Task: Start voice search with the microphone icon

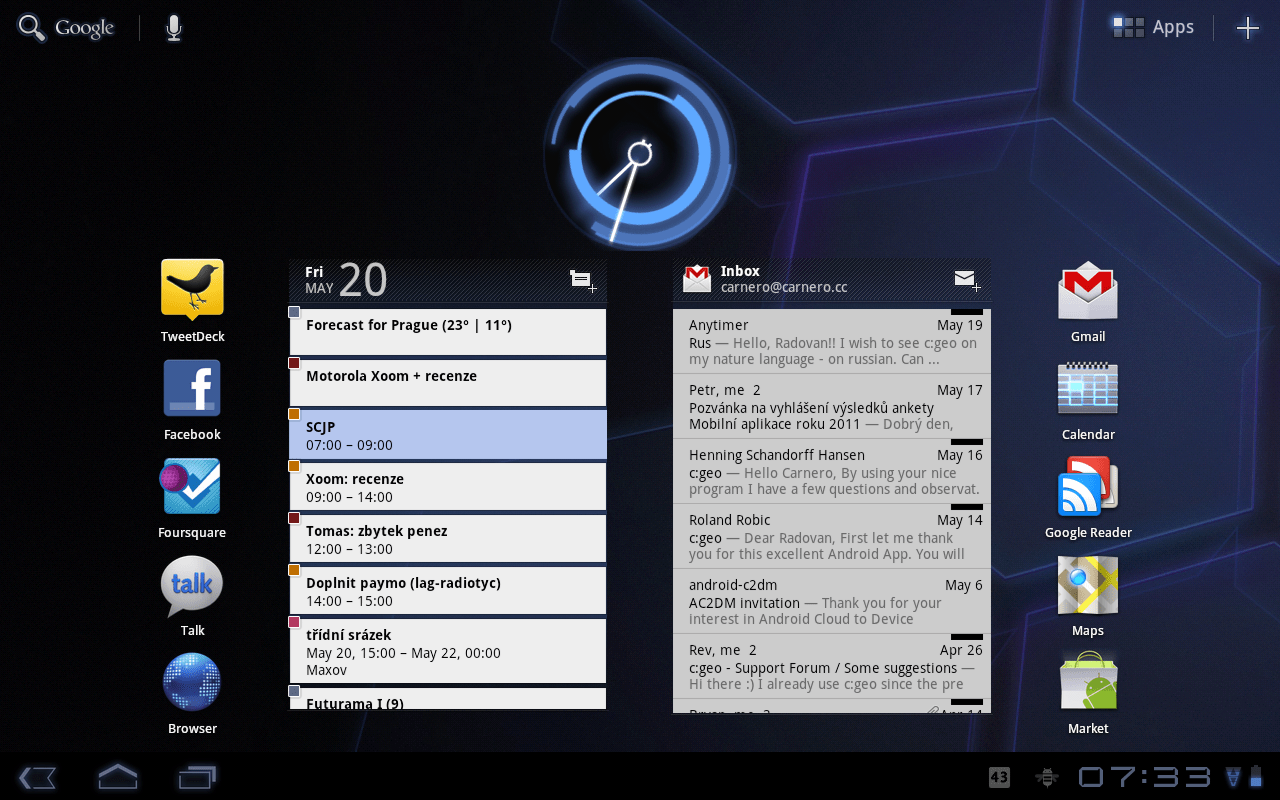Action: (174, 28)
